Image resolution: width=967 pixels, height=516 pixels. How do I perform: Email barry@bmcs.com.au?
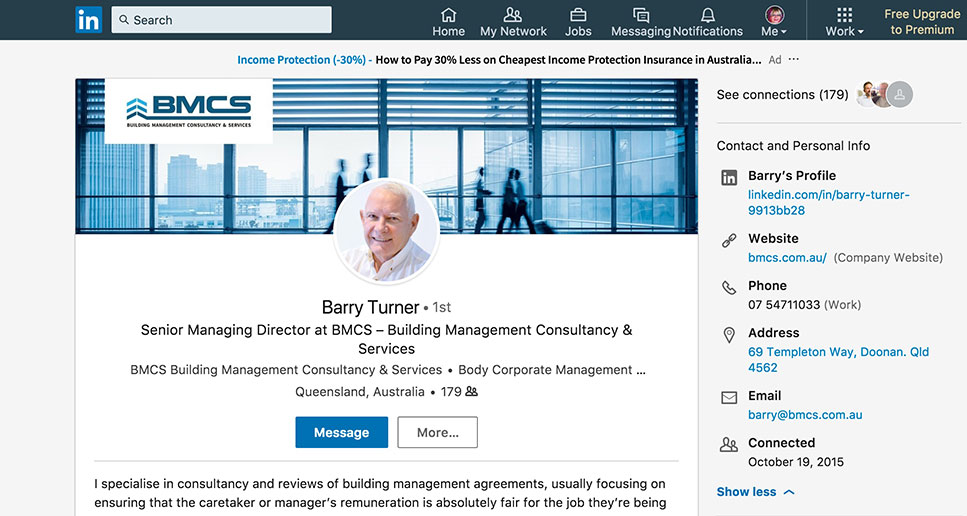click(805, 415)
